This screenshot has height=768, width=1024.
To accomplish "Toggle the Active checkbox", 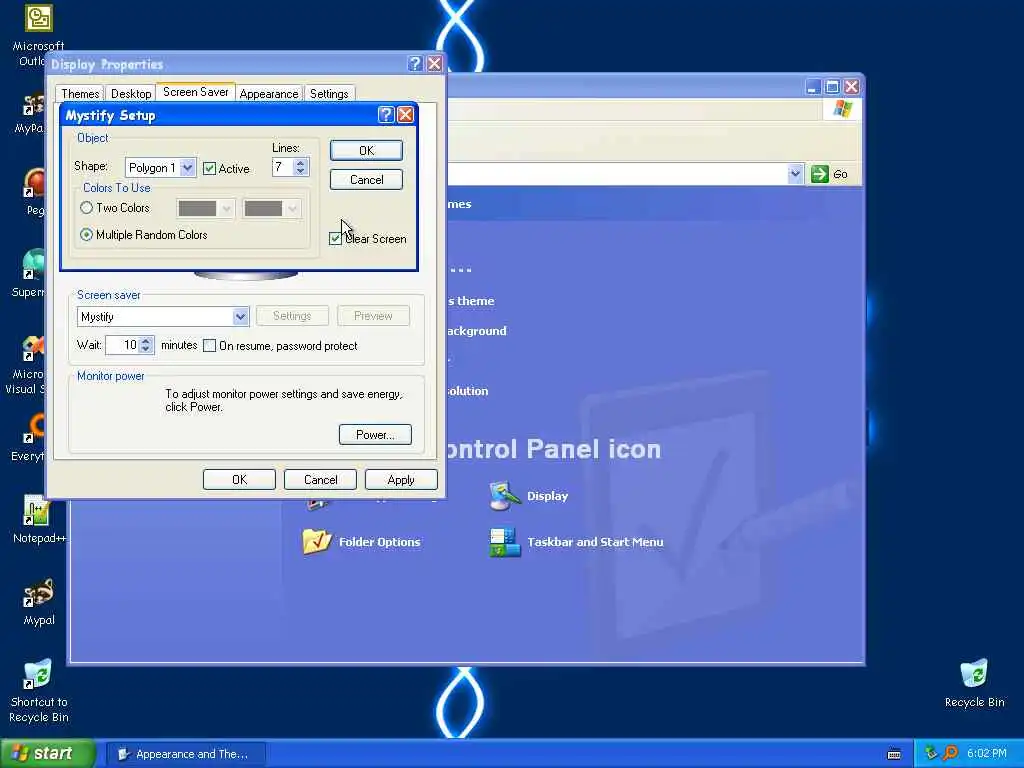I will coord(209,168).
